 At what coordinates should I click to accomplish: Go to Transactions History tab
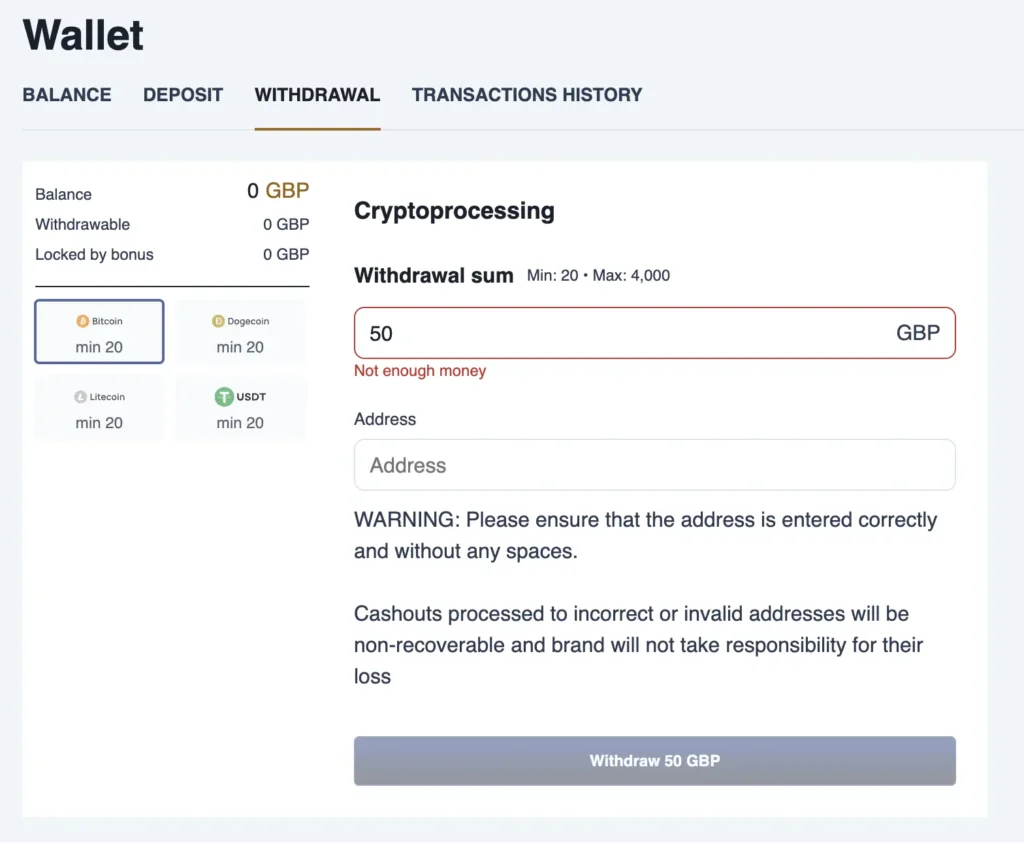point(527,95)
